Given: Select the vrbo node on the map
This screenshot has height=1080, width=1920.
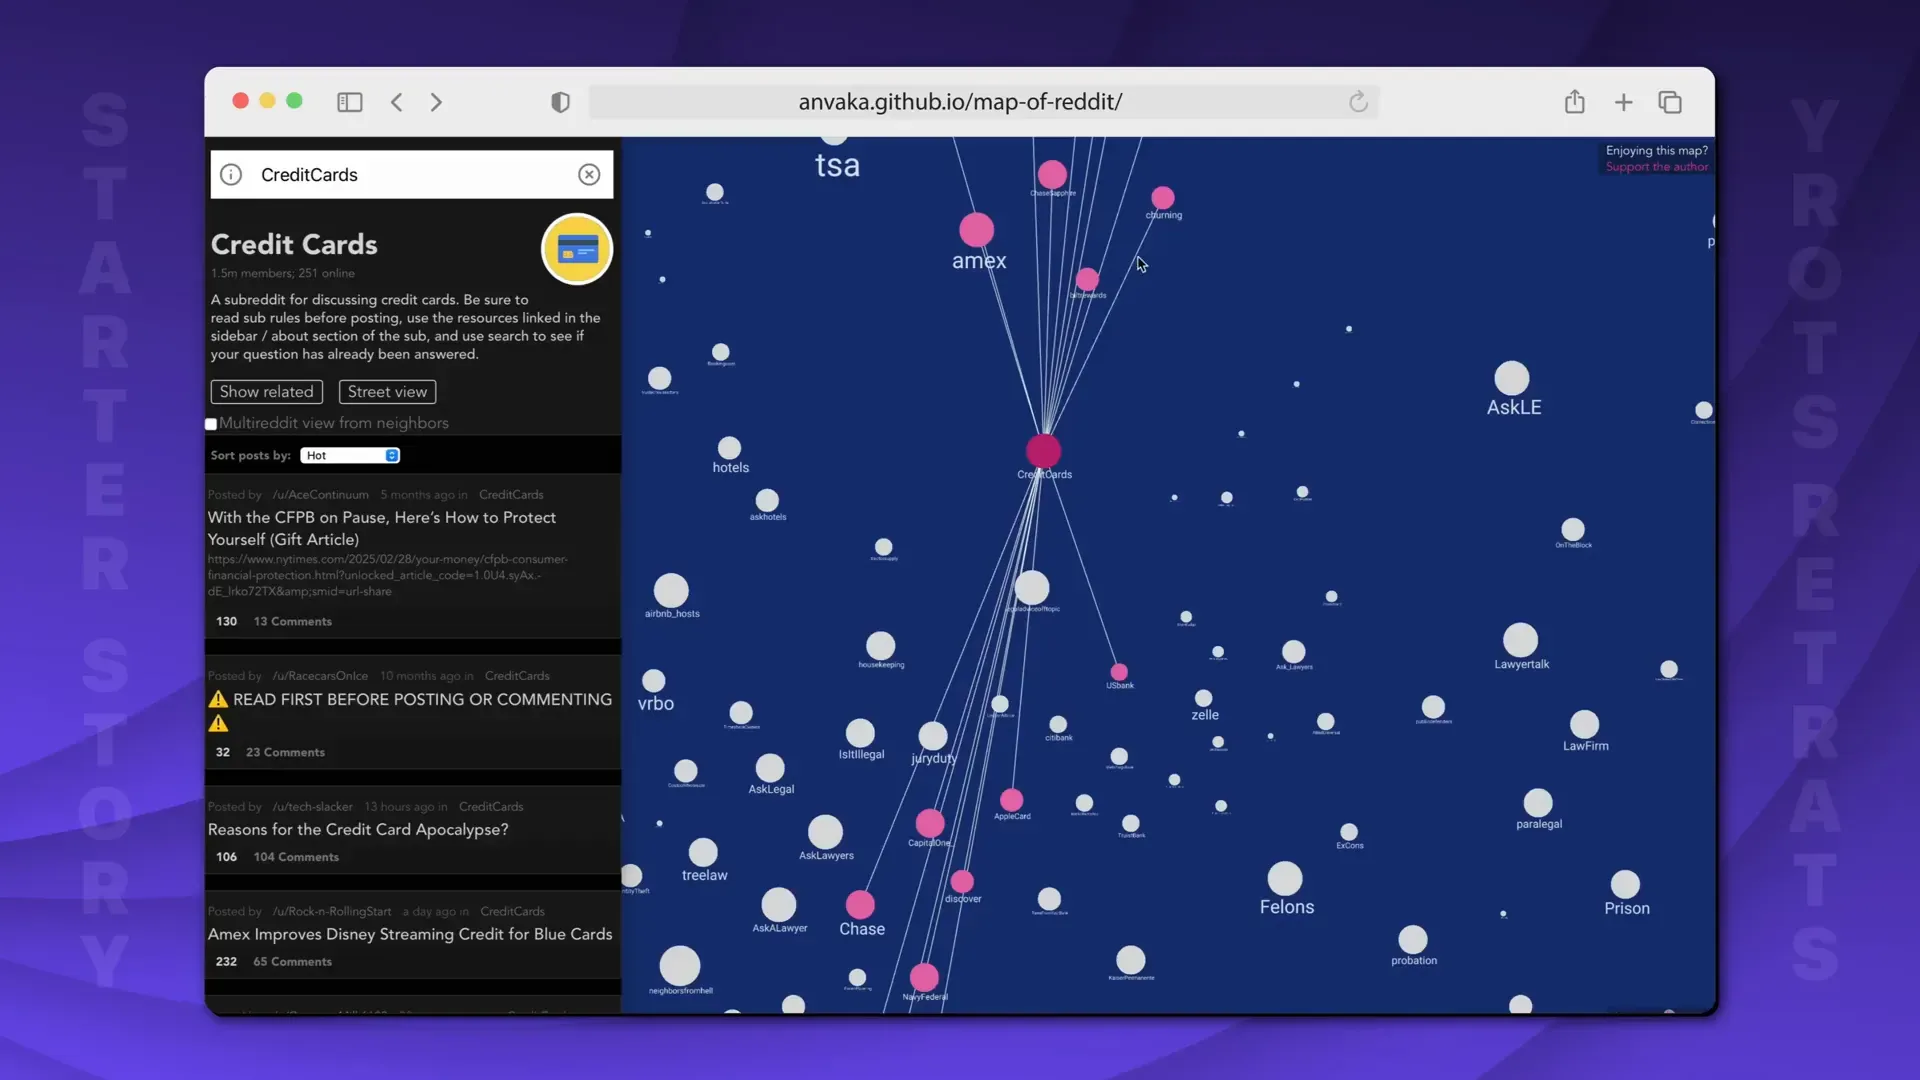Looking at the screenshot, I should pos(654,681).
